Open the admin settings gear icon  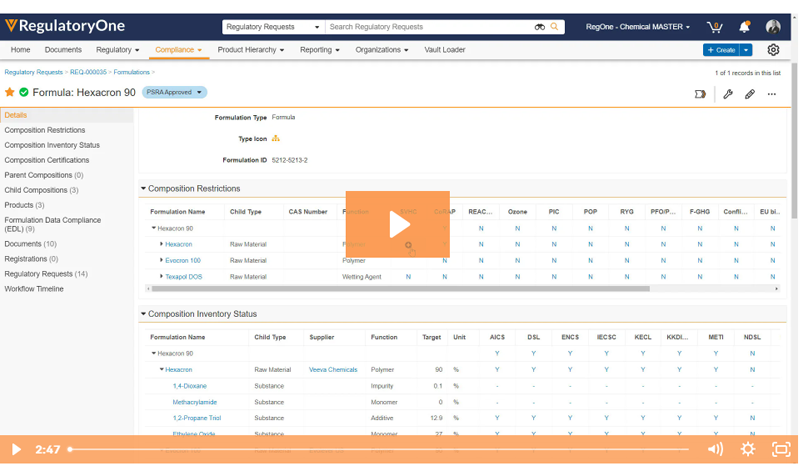coord(773,50)
